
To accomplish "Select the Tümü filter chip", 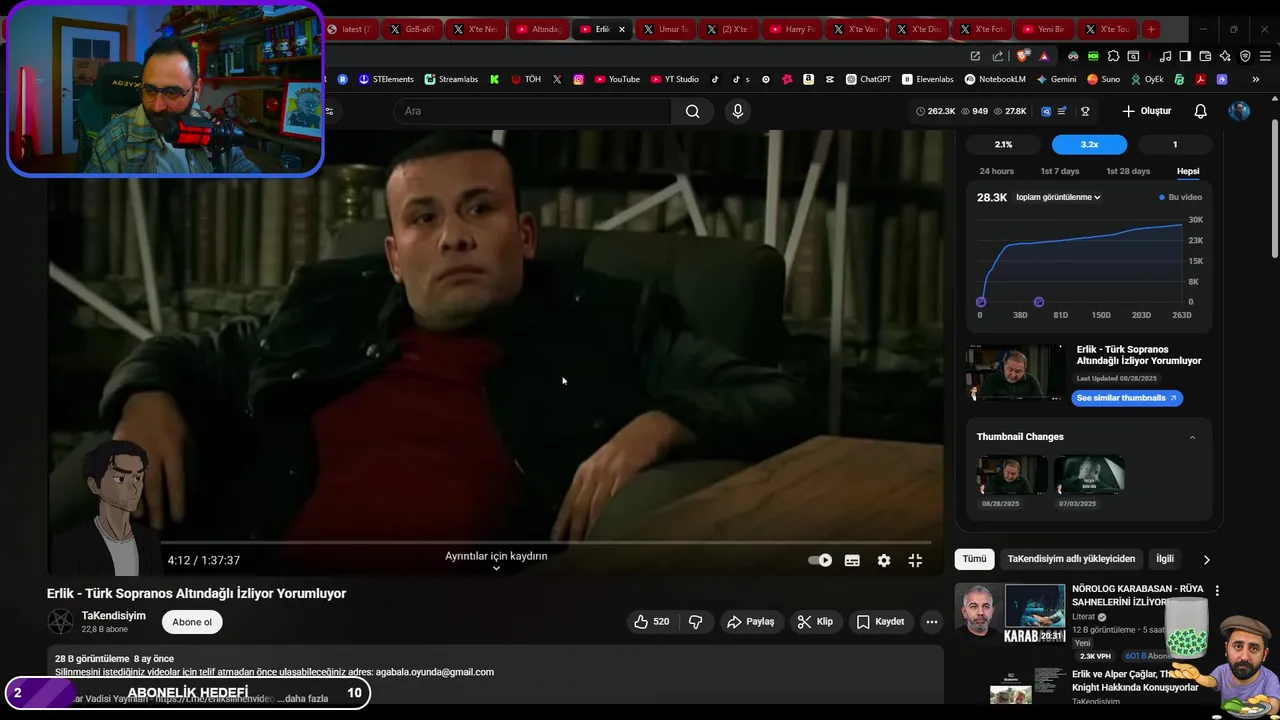I will 974,559.
